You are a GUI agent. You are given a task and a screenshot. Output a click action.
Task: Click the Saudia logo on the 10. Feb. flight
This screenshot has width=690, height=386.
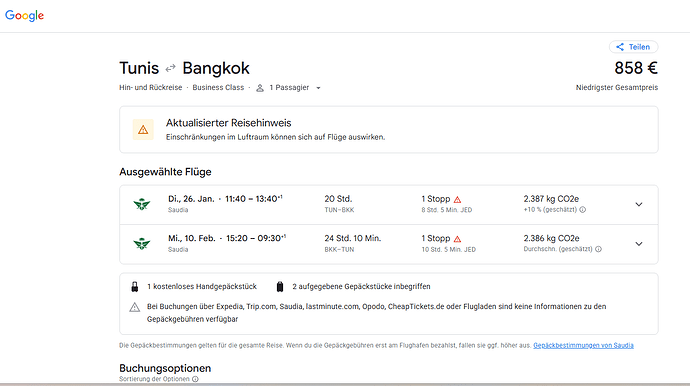pos(142,243)
